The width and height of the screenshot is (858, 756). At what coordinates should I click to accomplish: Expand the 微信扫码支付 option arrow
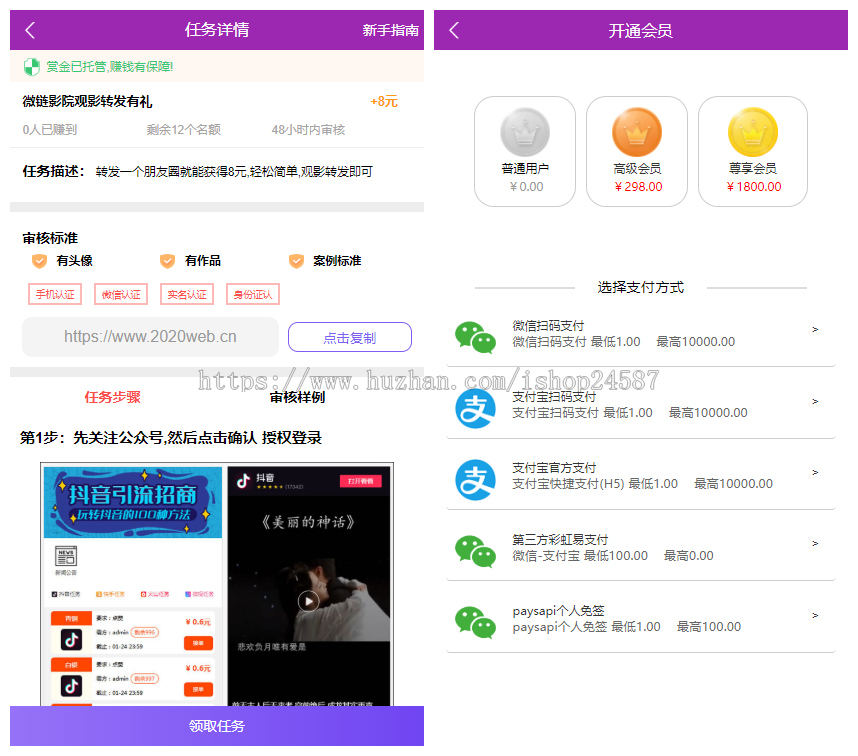[815, 329]
